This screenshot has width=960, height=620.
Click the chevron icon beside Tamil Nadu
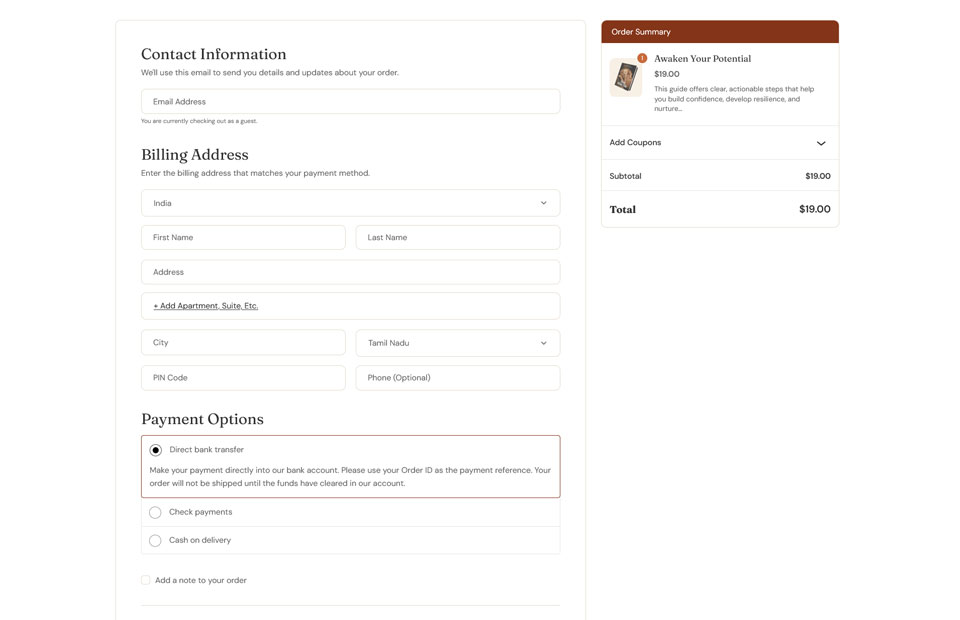(x=545, y=342)
